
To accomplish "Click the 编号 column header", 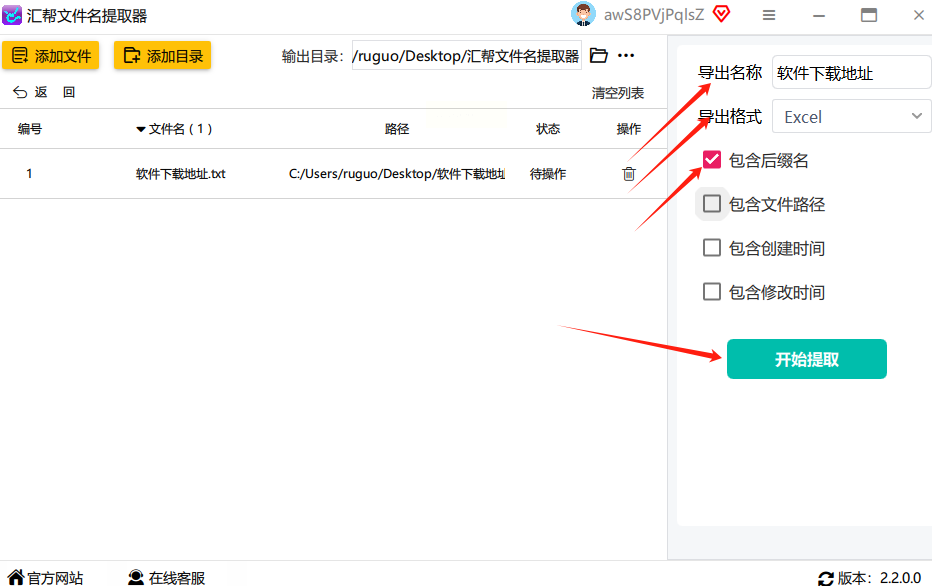I will pos(30,129).
